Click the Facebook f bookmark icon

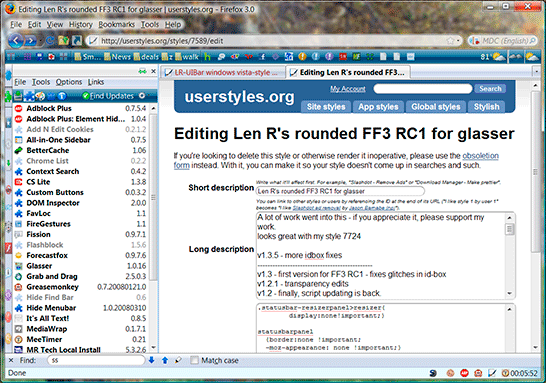[x=262, y=56]
